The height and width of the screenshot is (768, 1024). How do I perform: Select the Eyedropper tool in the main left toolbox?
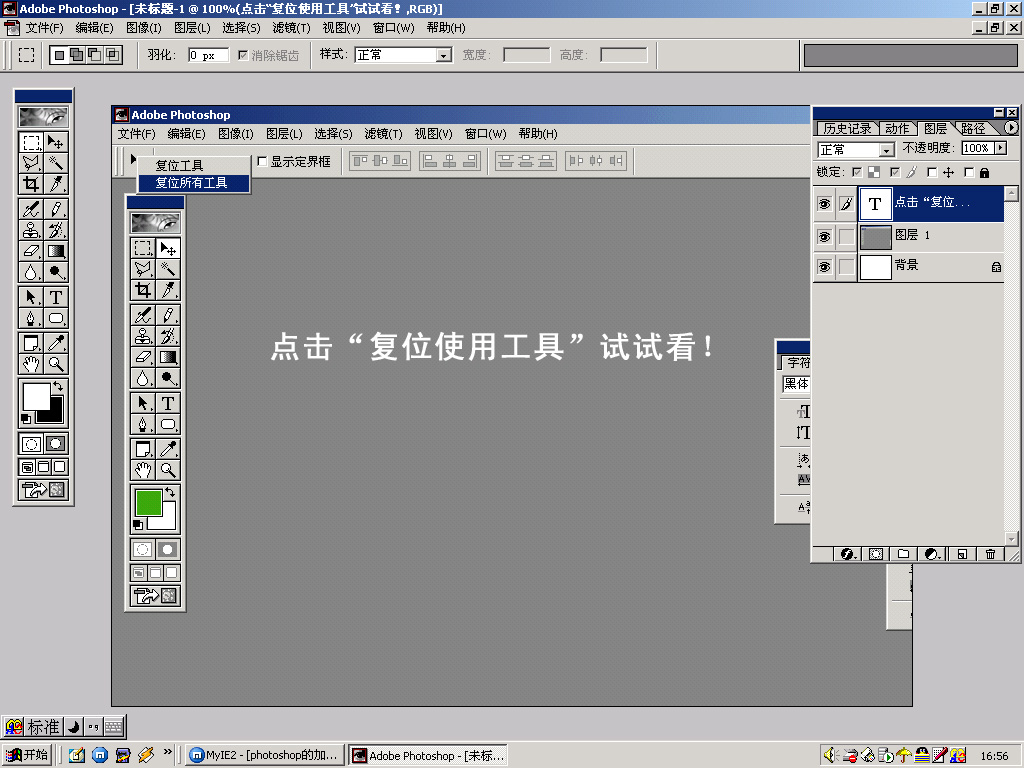[x=56, y=343]
